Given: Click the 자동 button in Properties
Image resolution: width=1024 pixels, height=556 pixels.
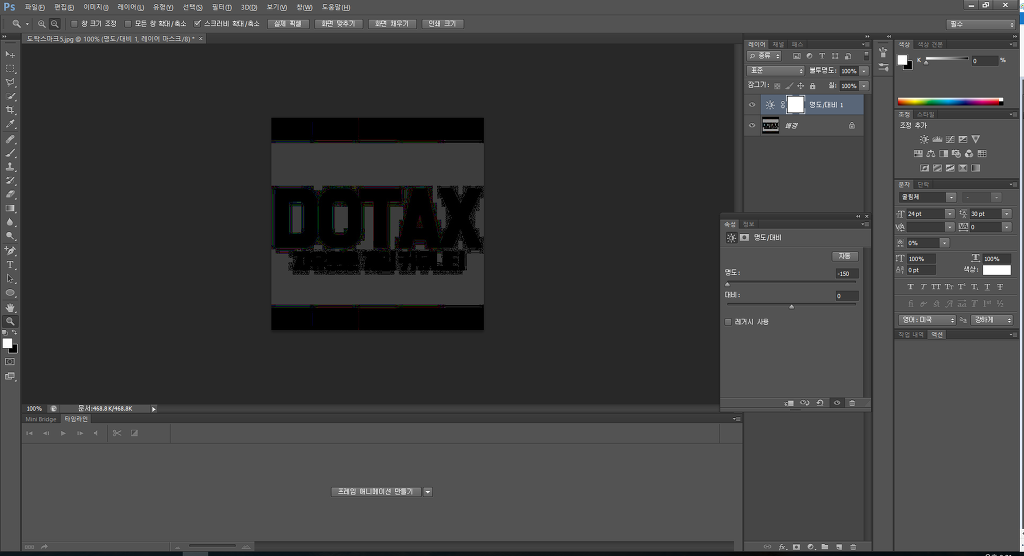Looking at the screenshot, I should tap(844, 256).
